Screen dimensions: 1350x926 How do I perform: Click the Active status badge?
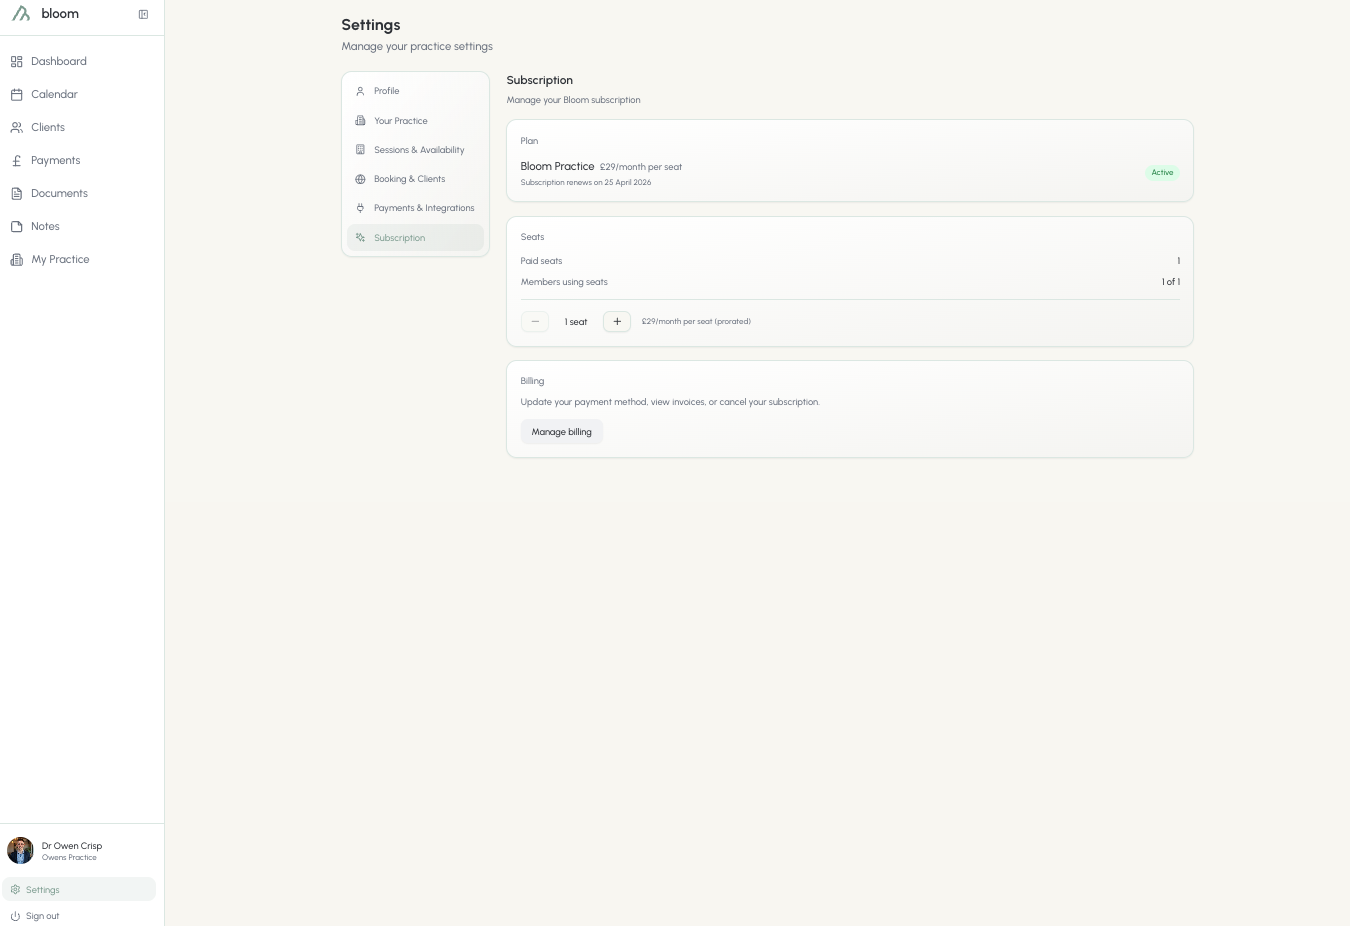[x=1162, y=173]
